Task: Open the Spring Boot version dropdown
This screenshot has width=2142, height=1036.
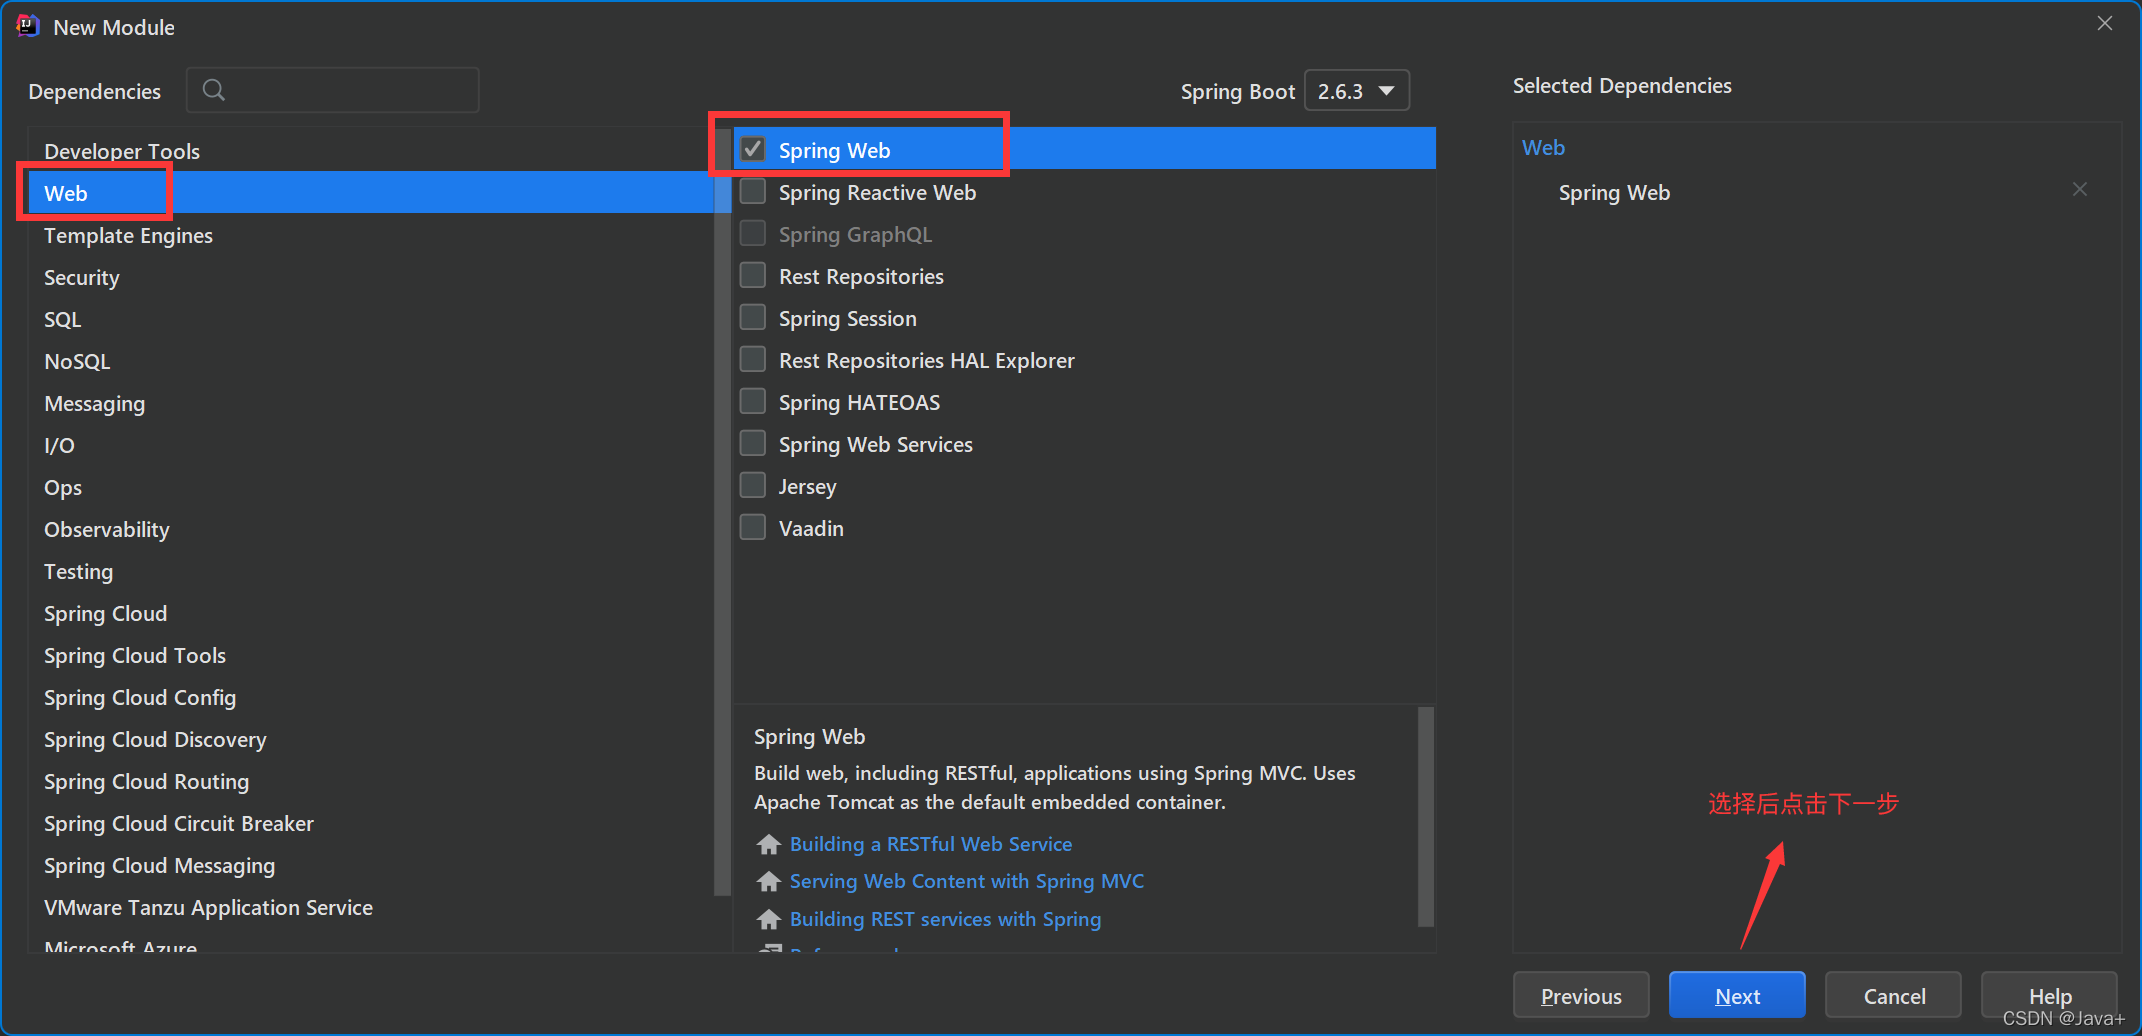Action: tap(1357, 91)
